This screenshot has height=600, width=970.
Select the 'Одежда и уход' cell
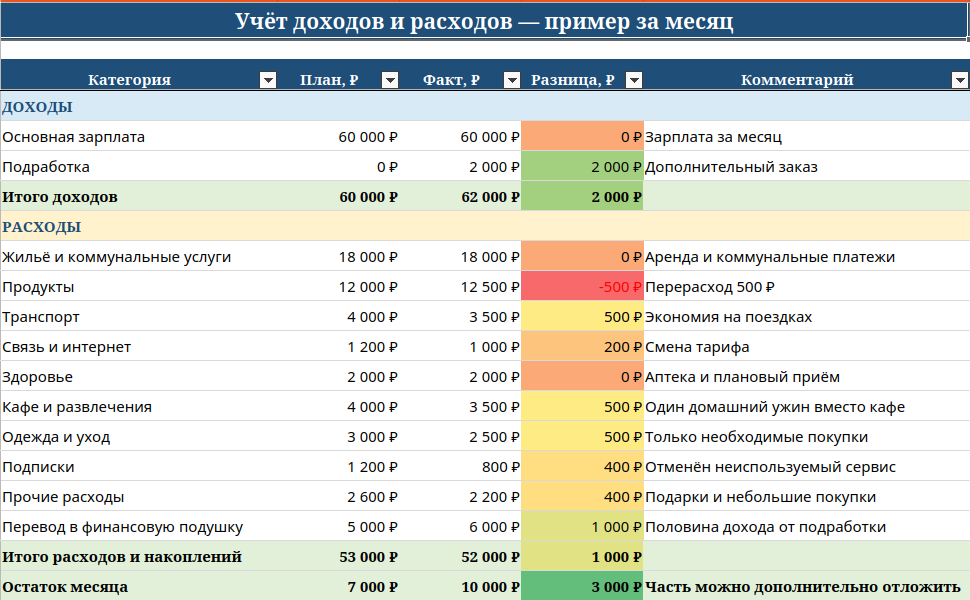point(139,437)
